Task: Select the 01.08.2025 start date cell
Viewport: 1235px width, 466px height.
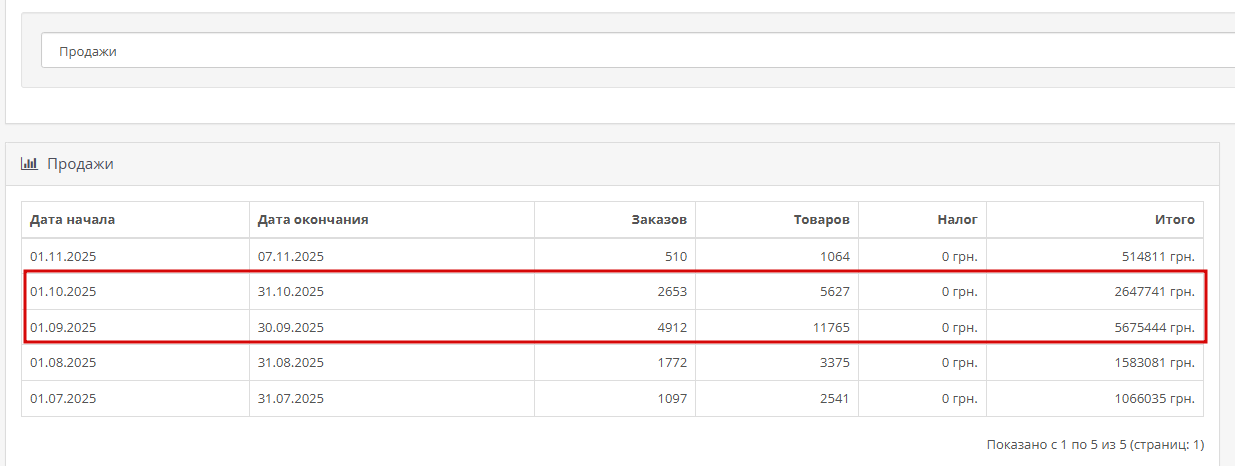Action: point(63,363)
